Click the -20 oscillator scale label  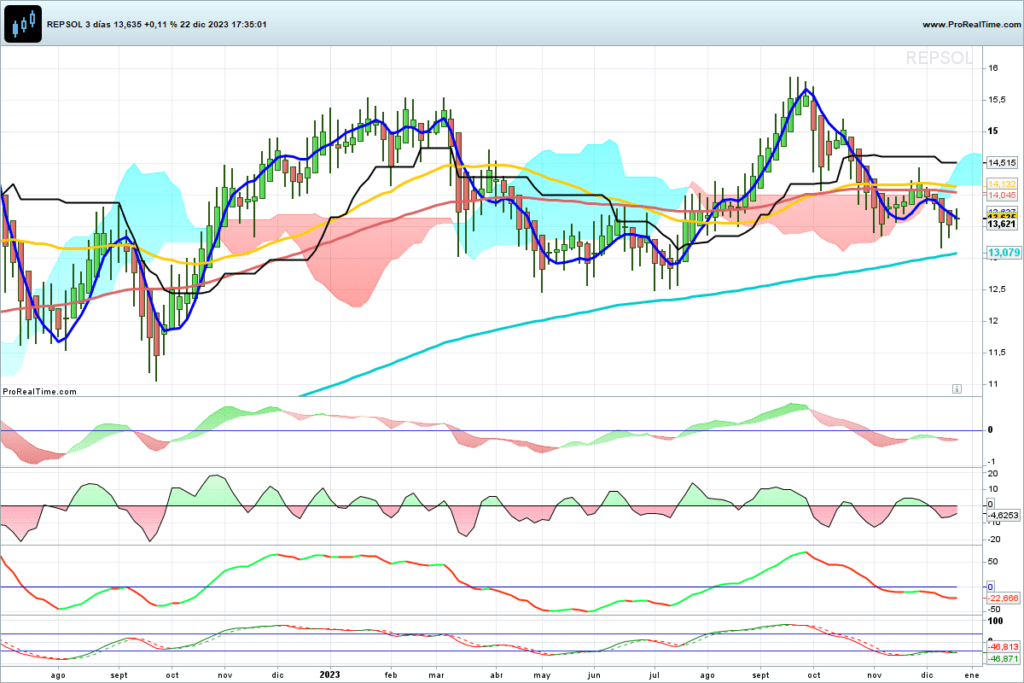pyautogui.click(x=995, y=539)
